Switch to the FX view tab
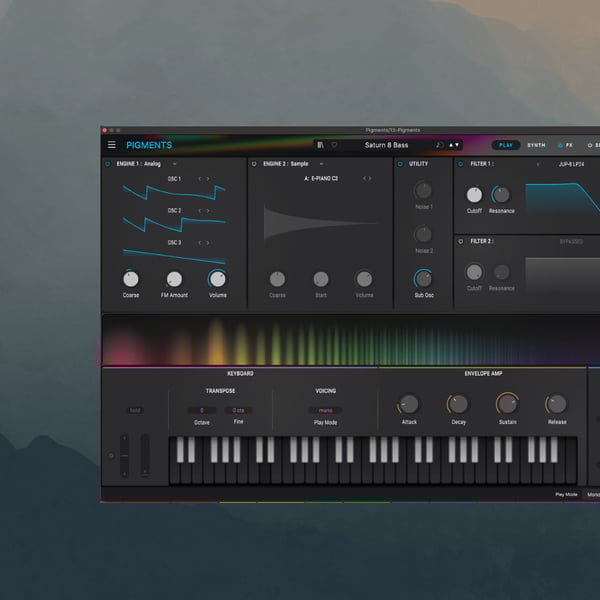 (x=569, y=145)
